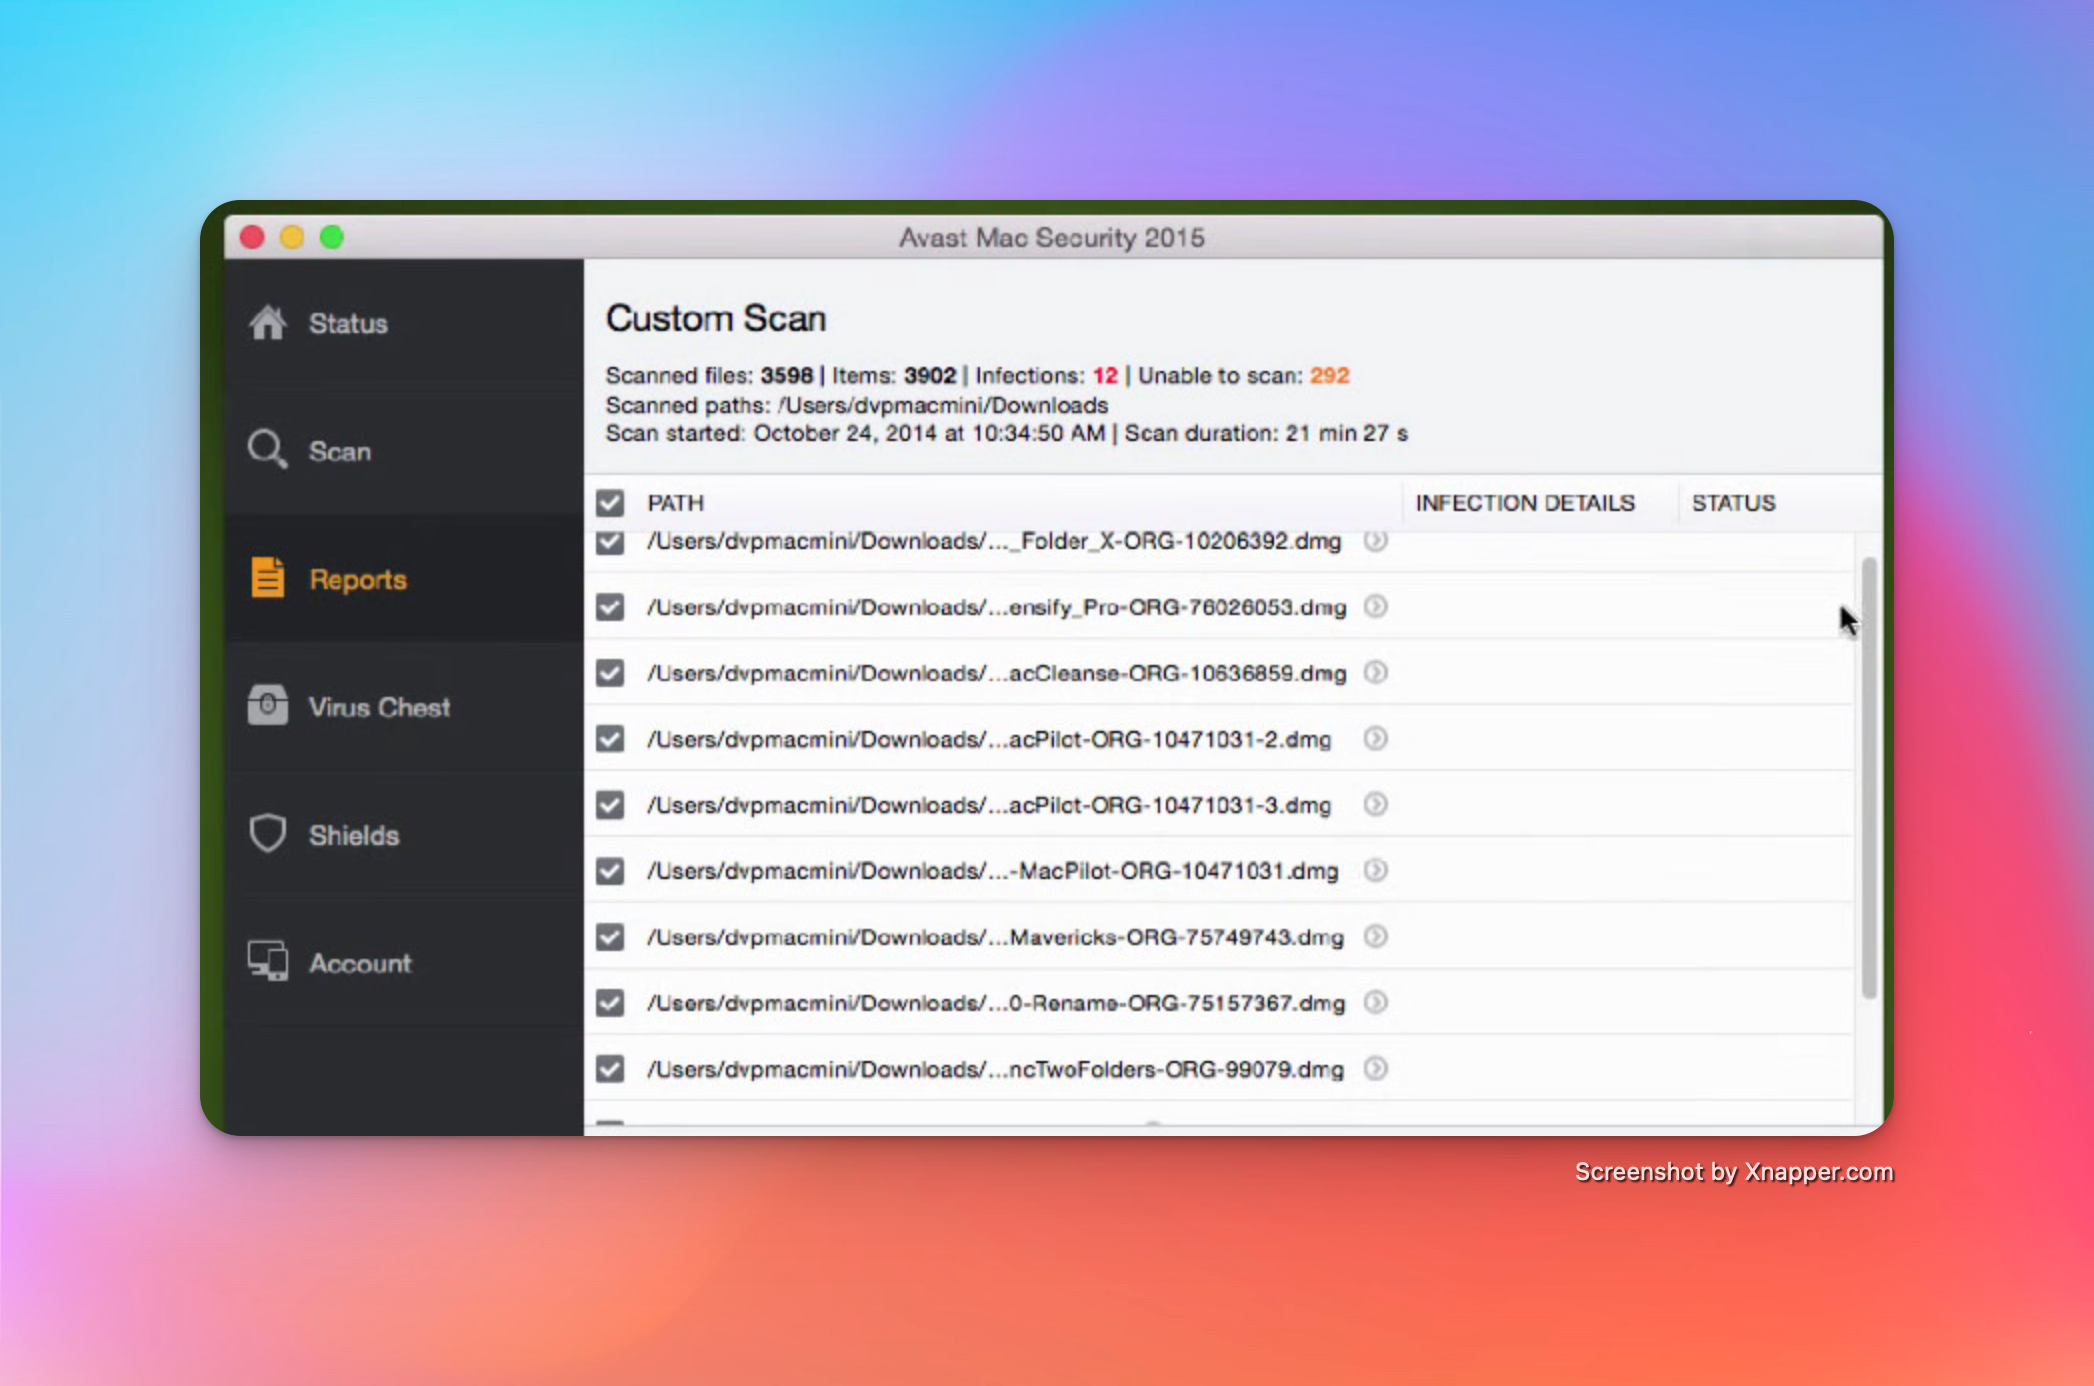Image resolution: width=2094 pixels, height=1386 pixels.
Task: Select the Reports document icon
Action: [268, 578]
